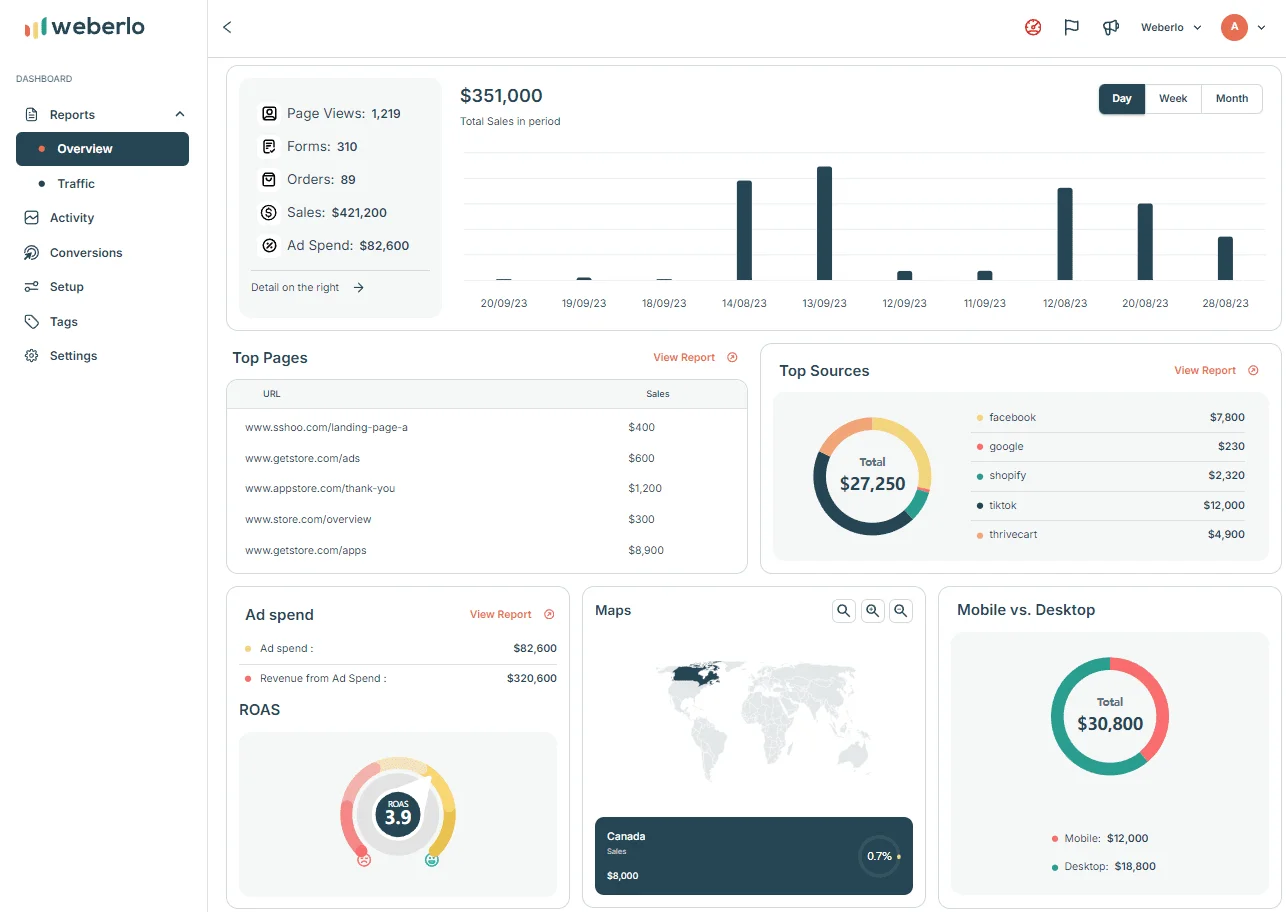Open the megaphone announcements icon
Image resolution: width=1286 pixels, height=912 pixels.
click(x=1110, y=27)
